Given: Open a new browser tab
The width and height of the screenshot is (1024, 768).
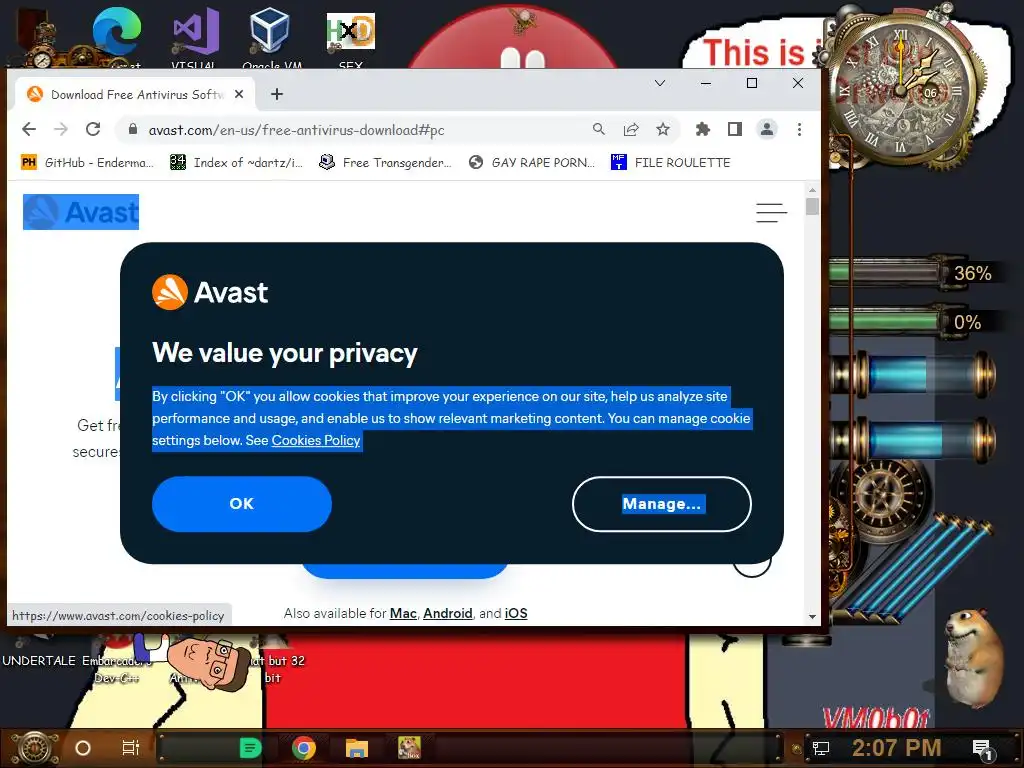Looking at the screenshot, I should tap(277, 95).
